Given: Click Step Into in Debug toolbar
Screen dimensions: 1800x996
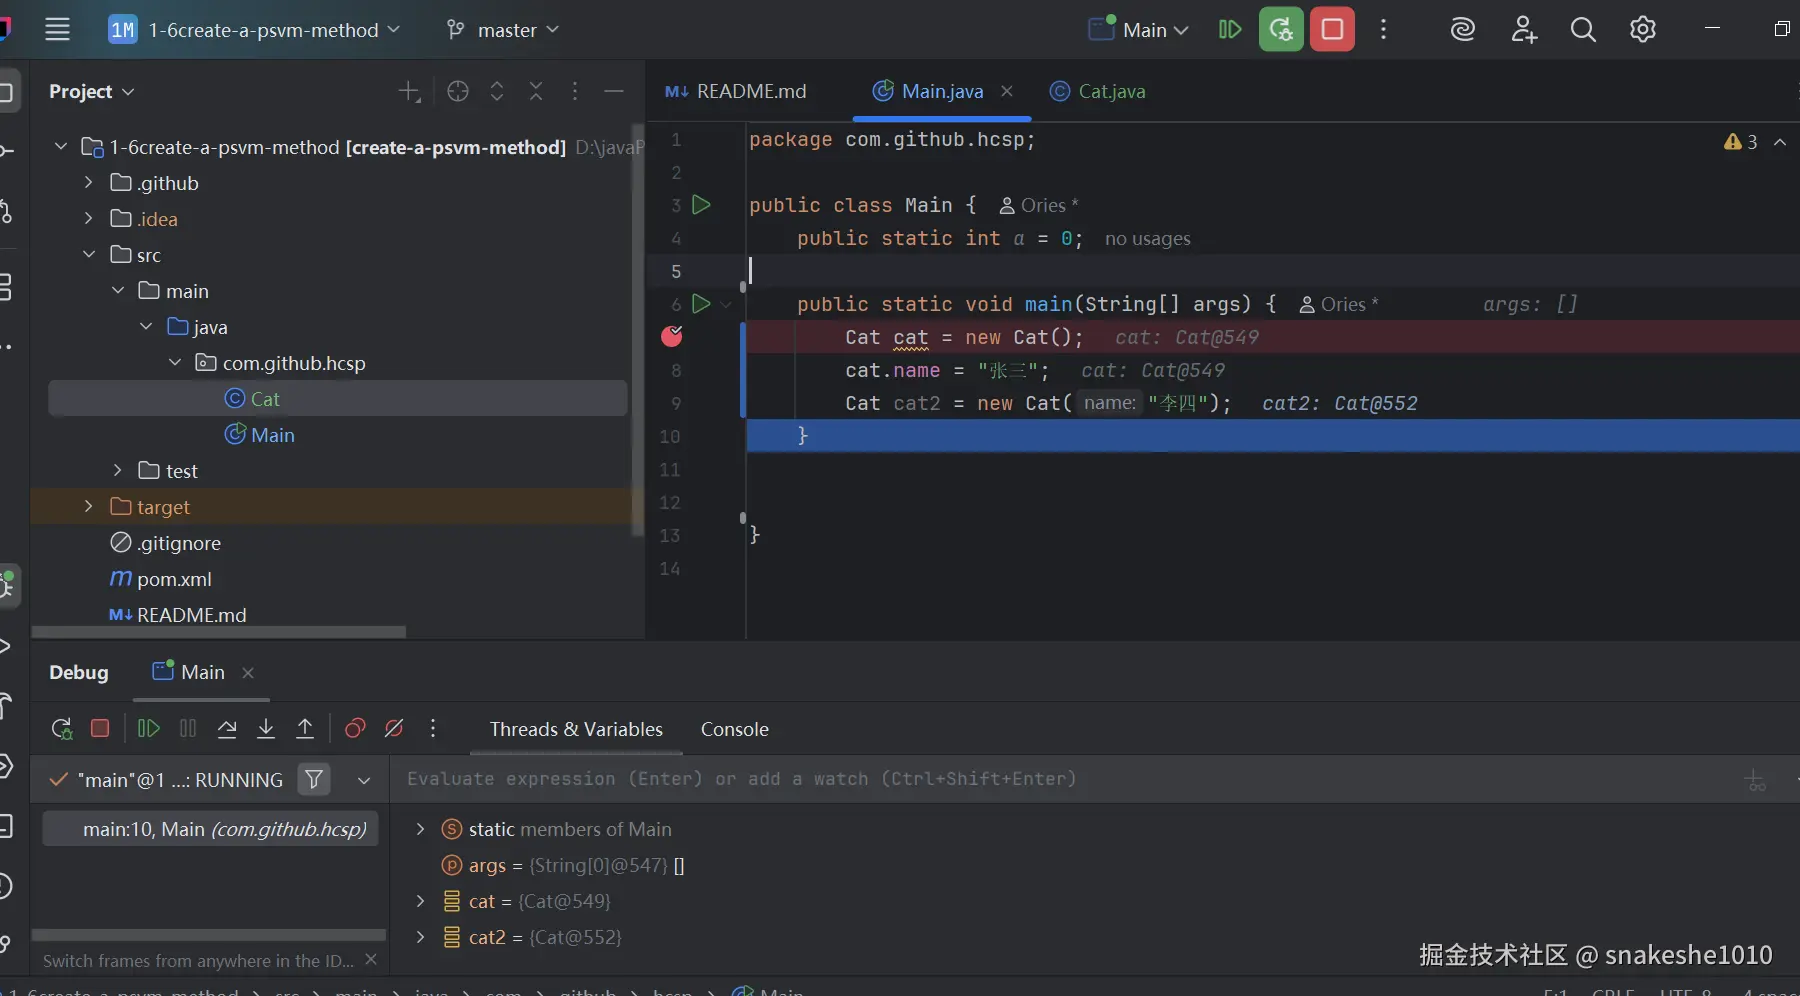Looking at the screenshot, I should coord(266,728).
